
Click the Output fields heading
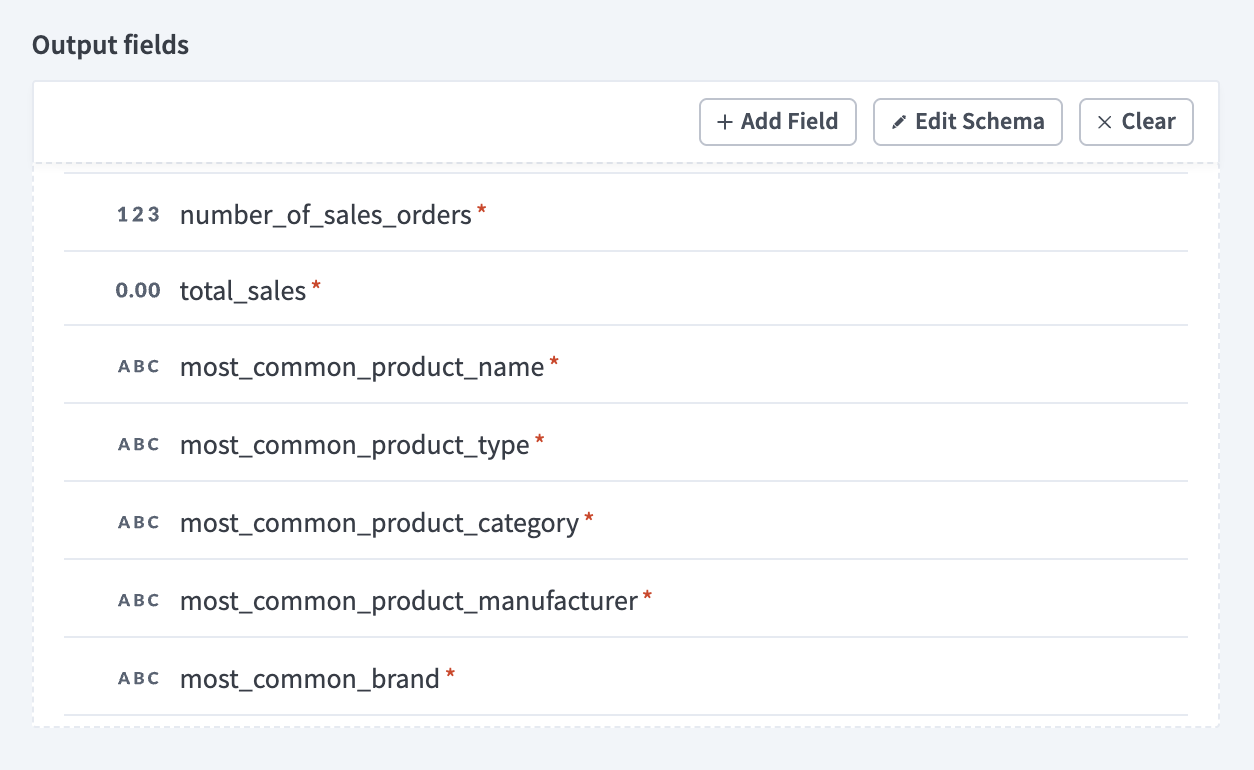[x=109, y=45]
